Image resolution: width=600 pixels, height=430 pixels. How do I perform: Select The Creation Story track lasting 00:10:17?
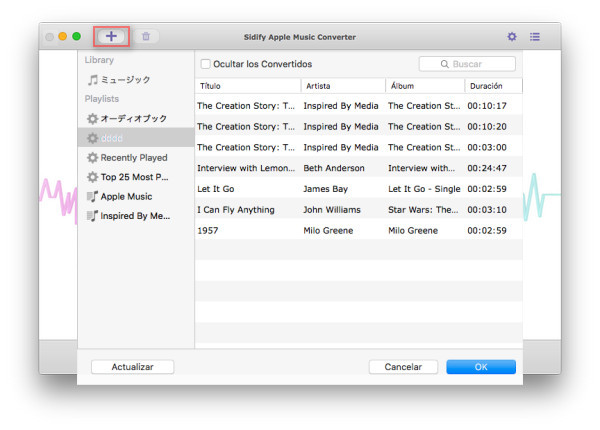[x=359, y=106]
